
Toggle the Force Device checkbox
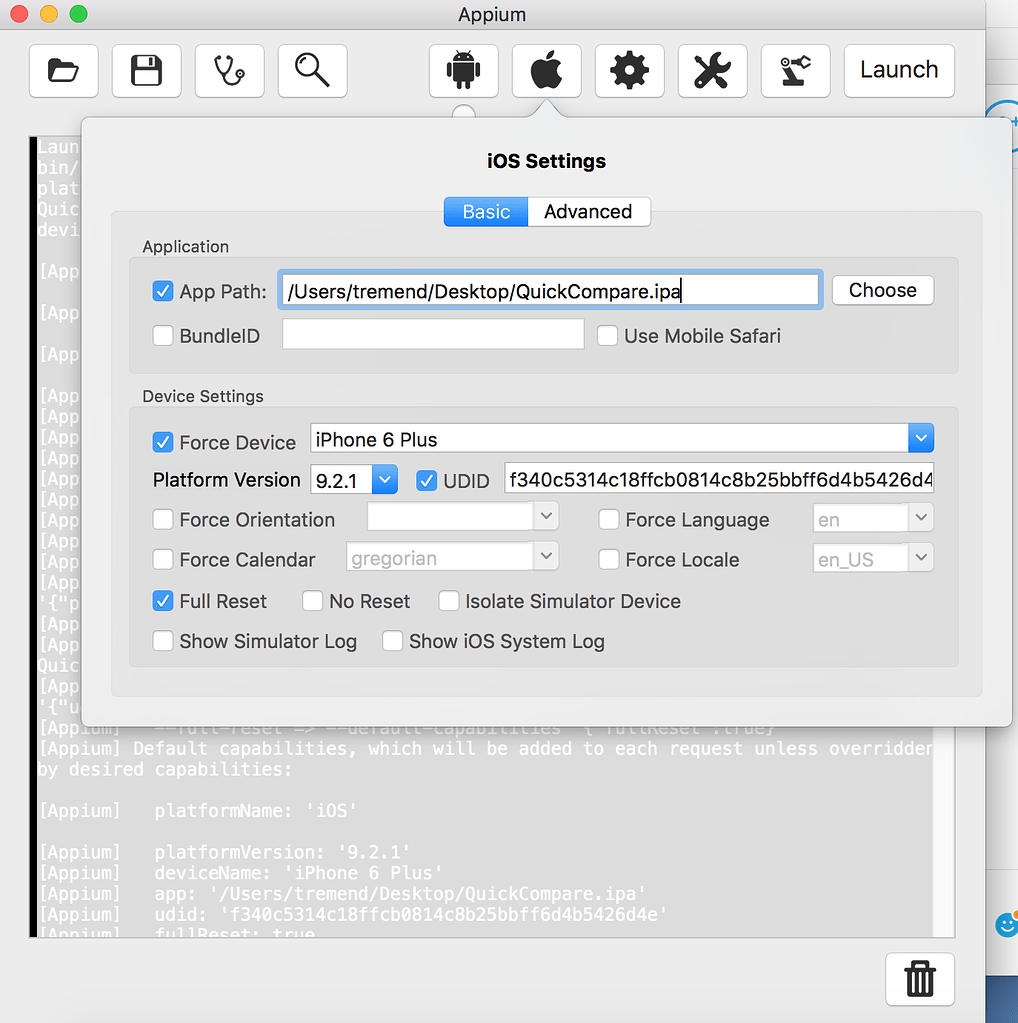click(x=162, y=442)
